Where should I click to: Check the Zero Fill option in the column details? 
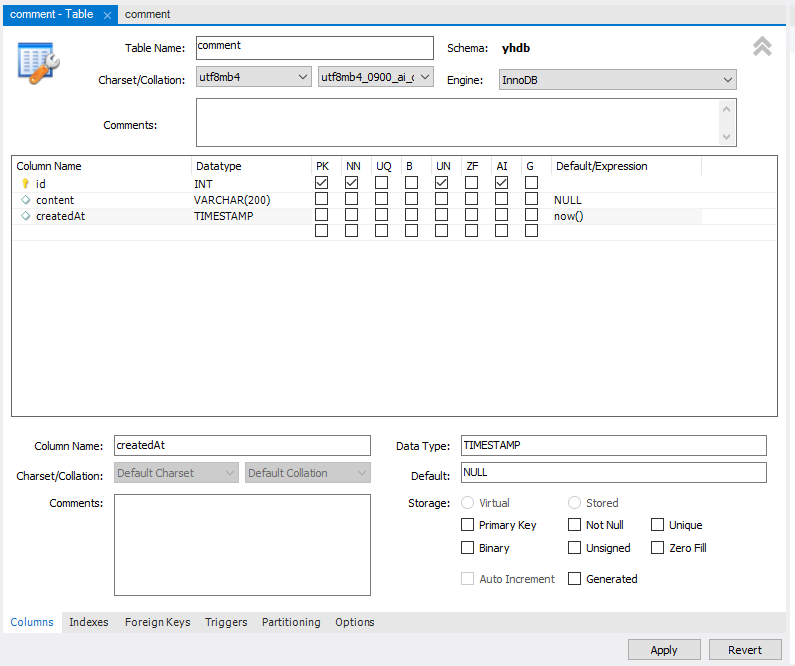point(657,547)
